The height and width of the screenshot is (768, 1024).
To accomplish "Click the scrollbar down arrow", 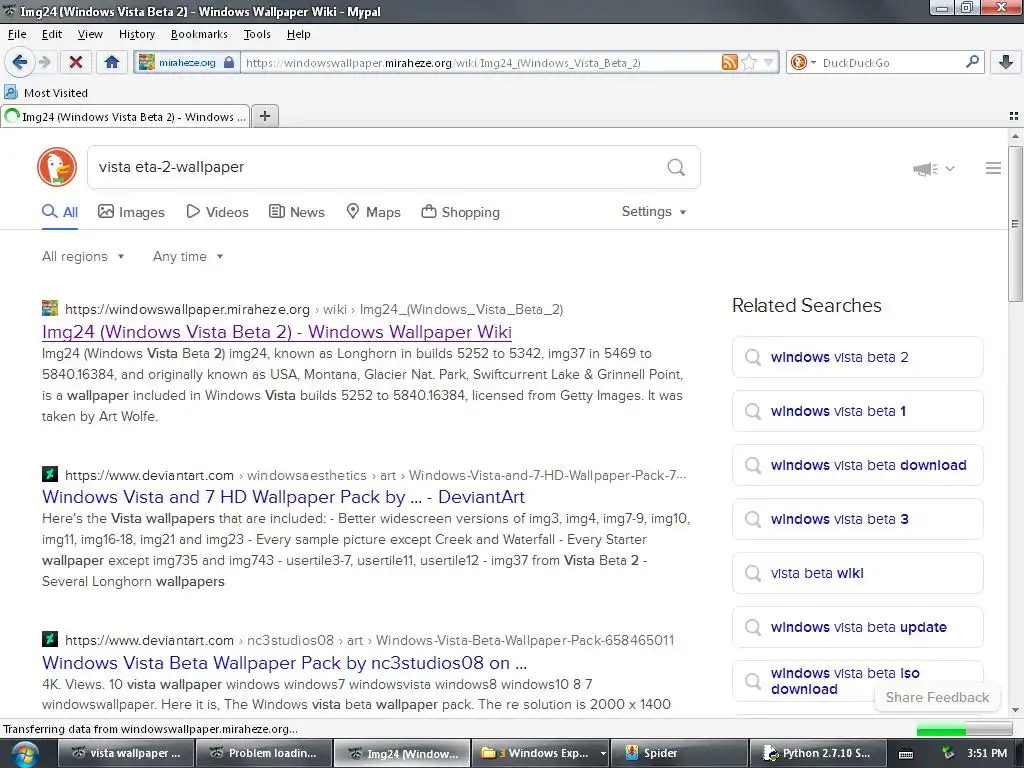I will pyautogui.click(x=1015, y=710).
